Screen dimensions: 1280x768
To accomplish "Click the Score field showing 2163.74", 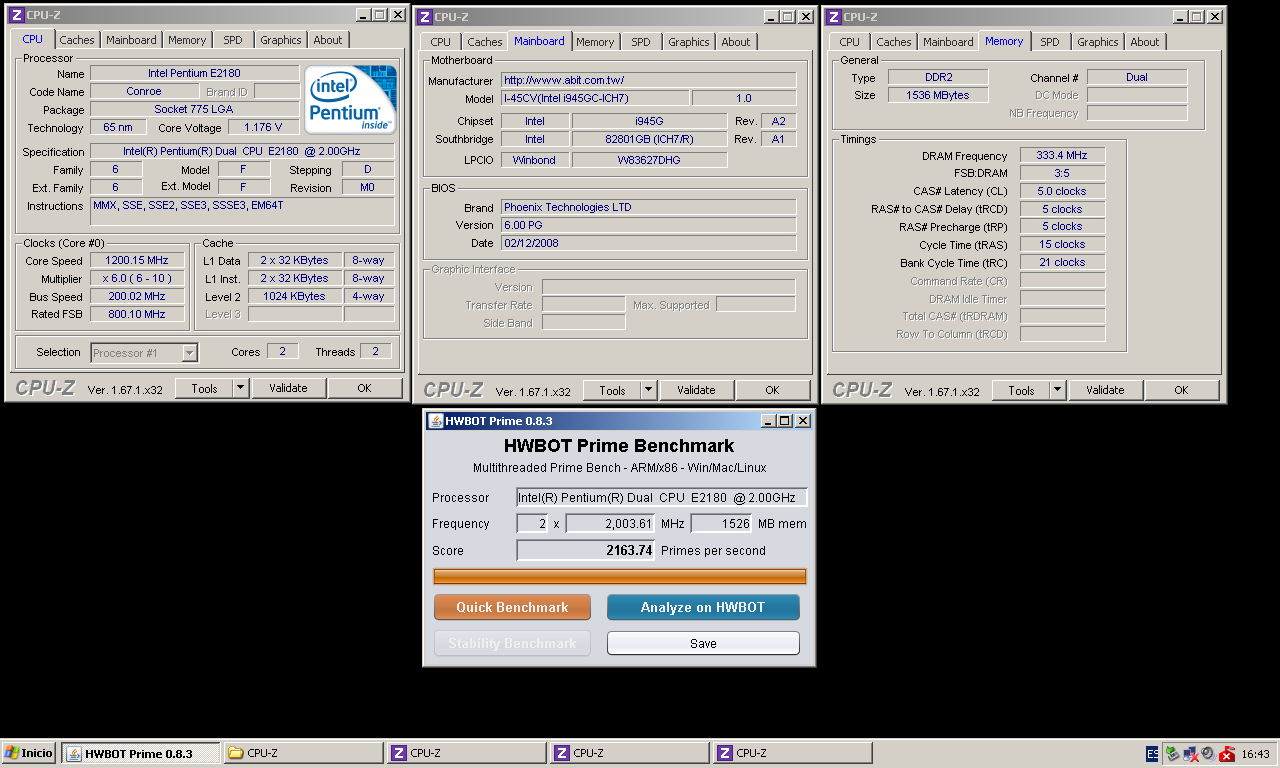I will pos(586,550).
